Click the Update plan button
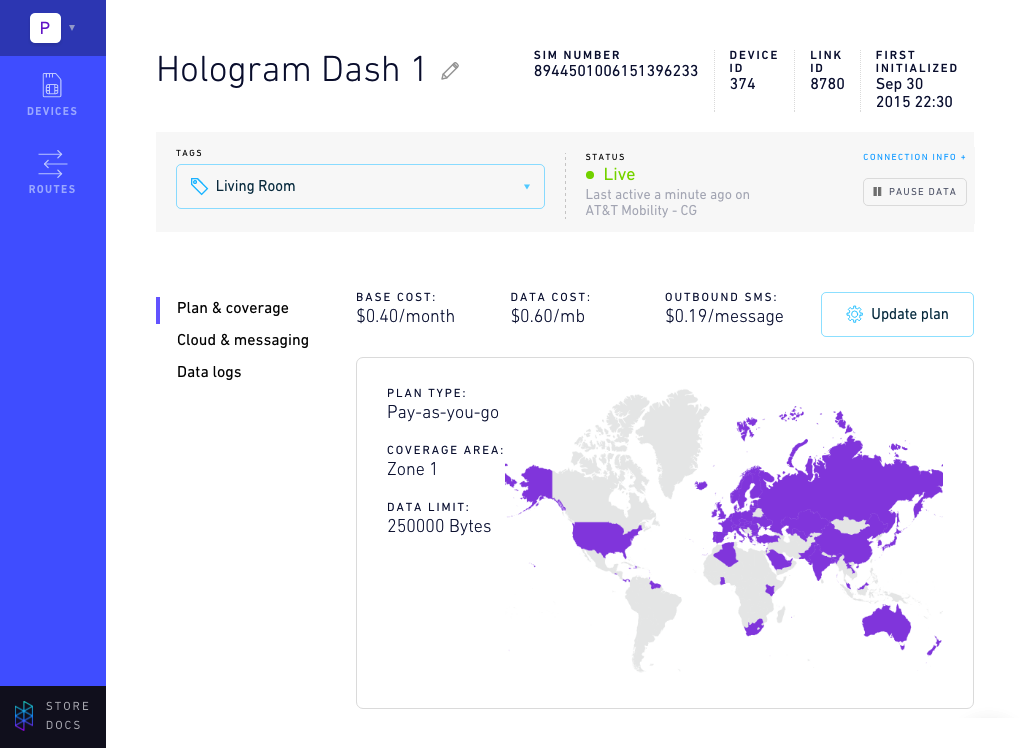The image size is (1023, 748). click(897, 315)
